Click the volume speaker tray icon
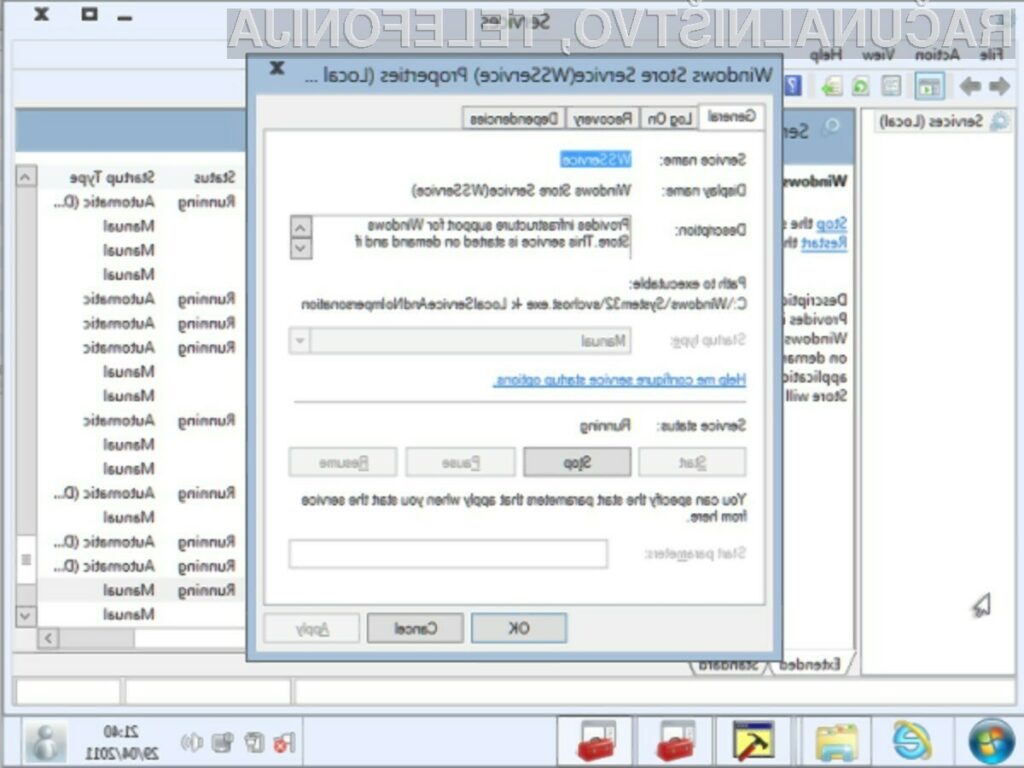Image resolution: width=1024 pixels, height=768 pixels. (192, 742)
